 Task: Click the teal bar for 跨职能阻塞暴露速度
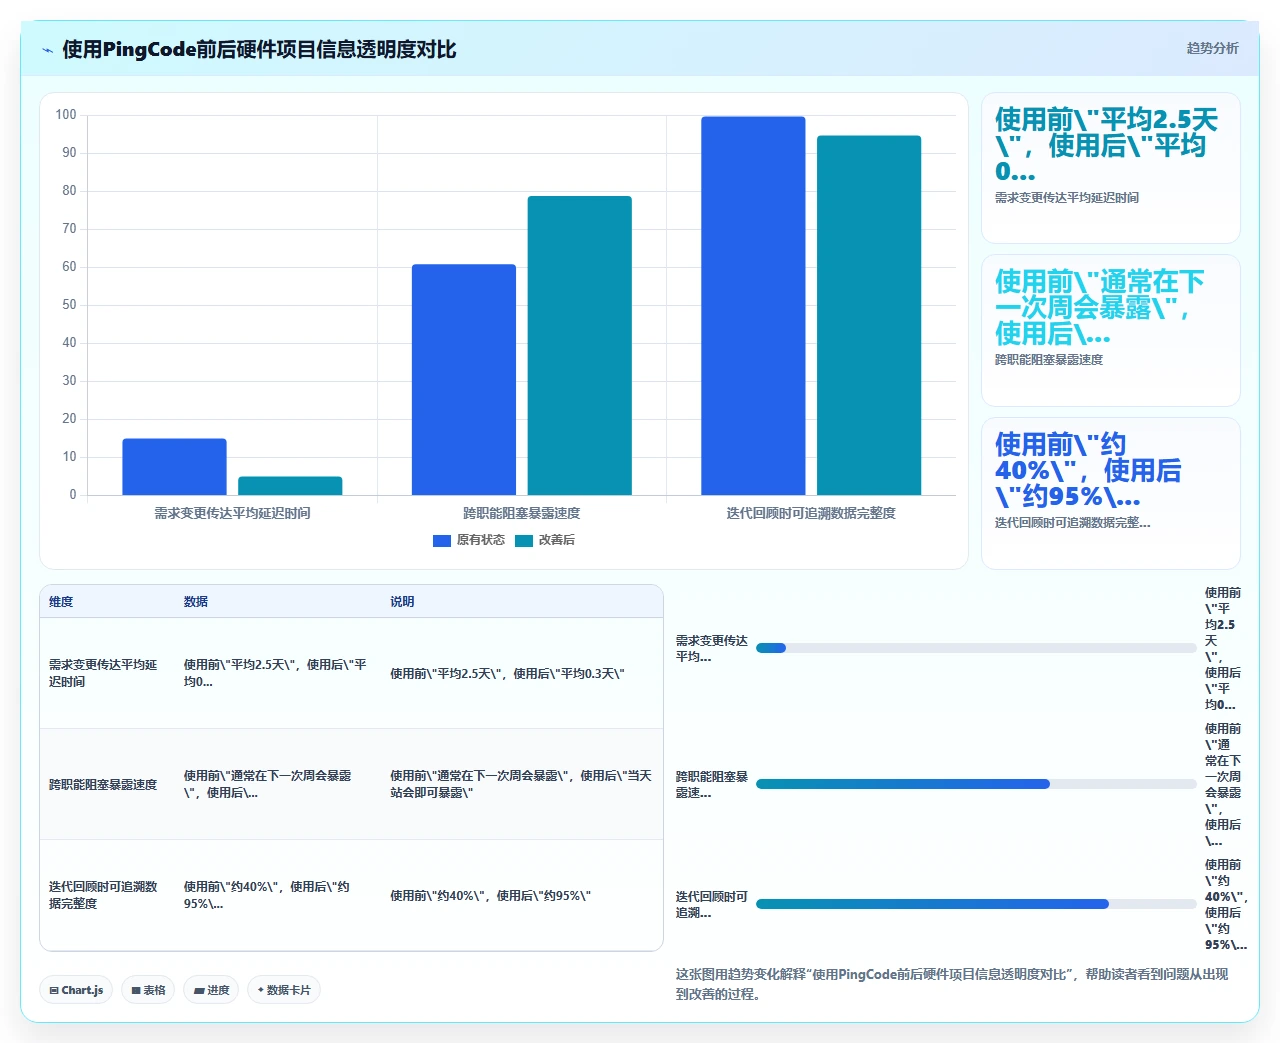[x=580, y=346]
